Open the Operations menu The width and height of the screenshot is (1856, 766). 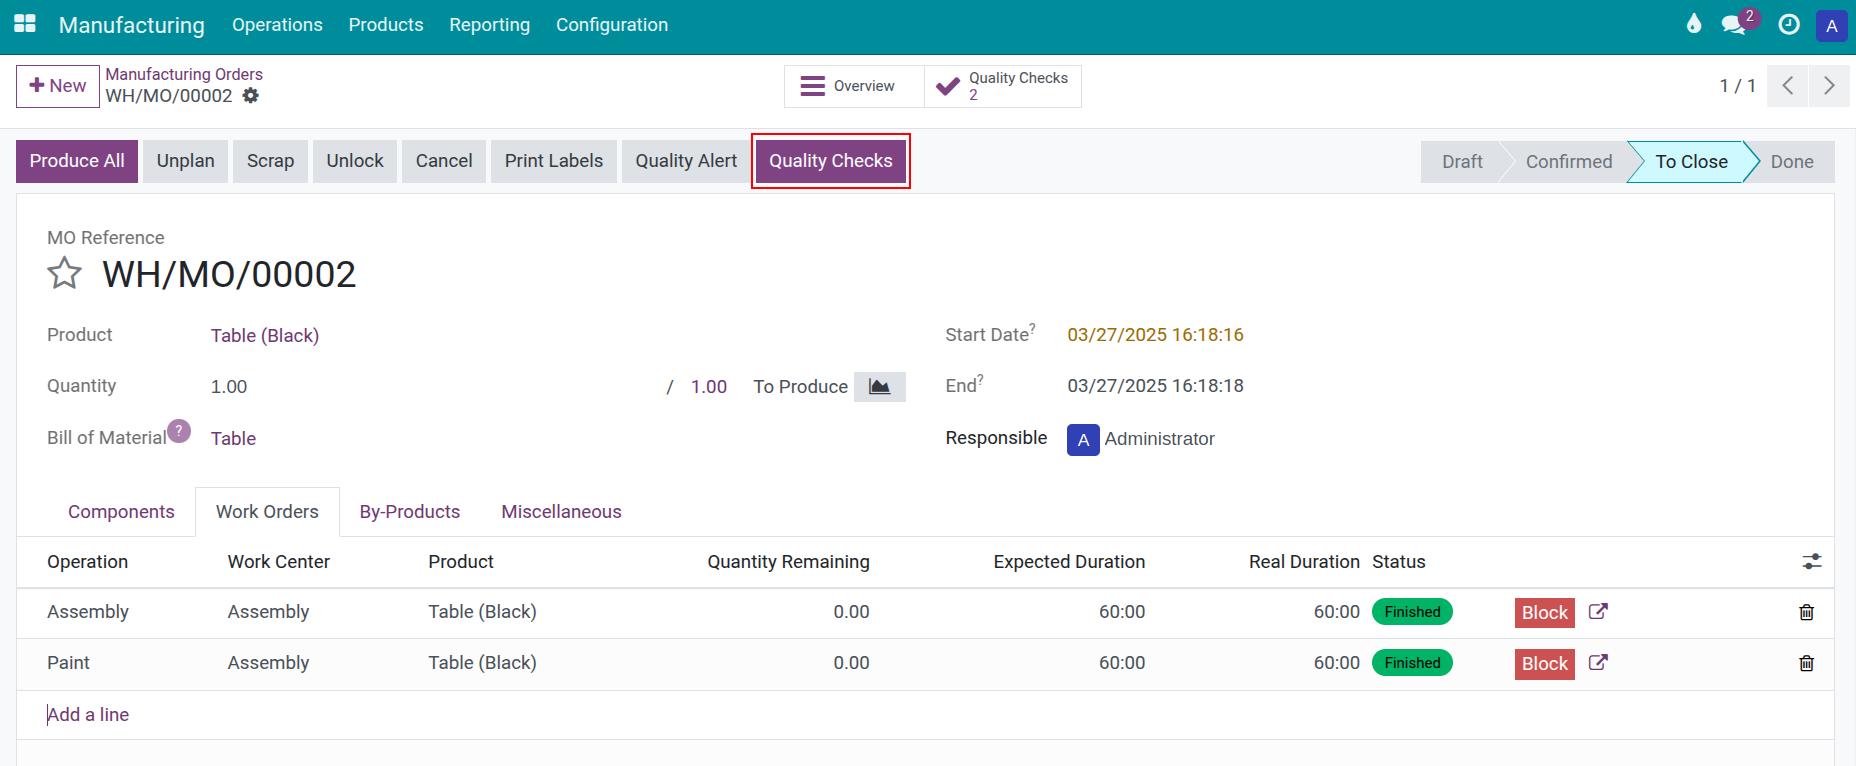click(x=277, y=25)
